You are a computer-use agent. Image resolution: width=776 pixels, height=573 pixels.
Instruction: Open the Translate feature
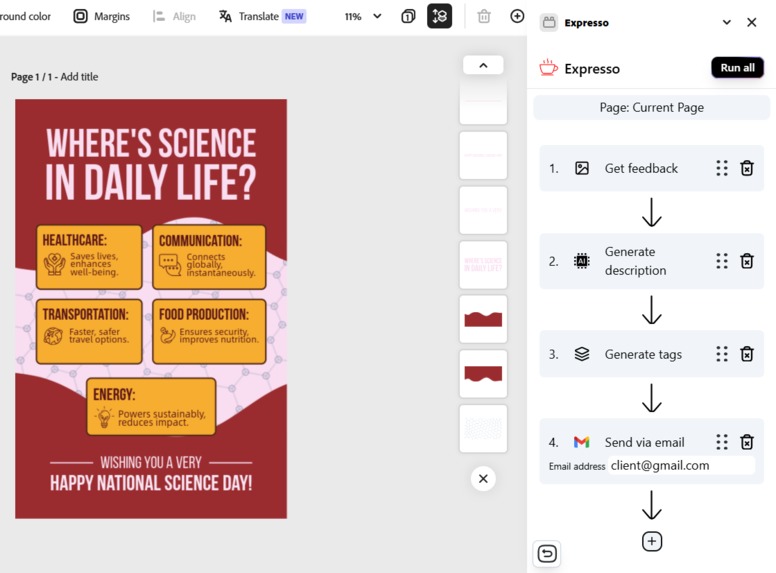click(x=262, y=16)
